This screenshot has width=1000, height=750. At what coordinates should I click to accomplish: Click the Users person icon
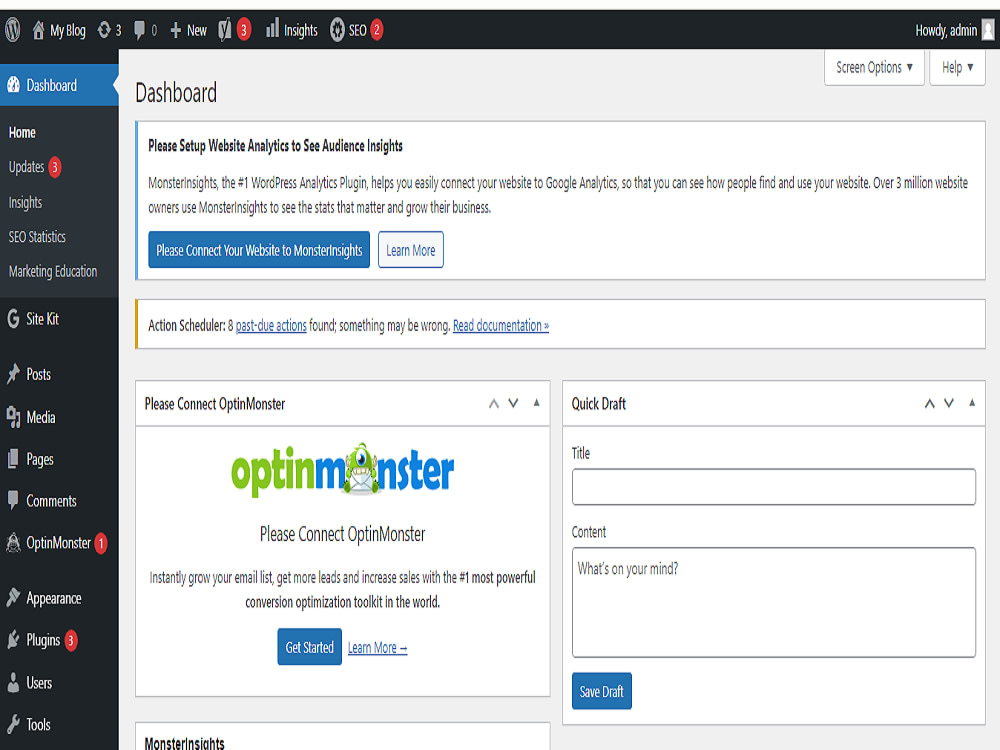pyautogui.click(x=13, y=682)
